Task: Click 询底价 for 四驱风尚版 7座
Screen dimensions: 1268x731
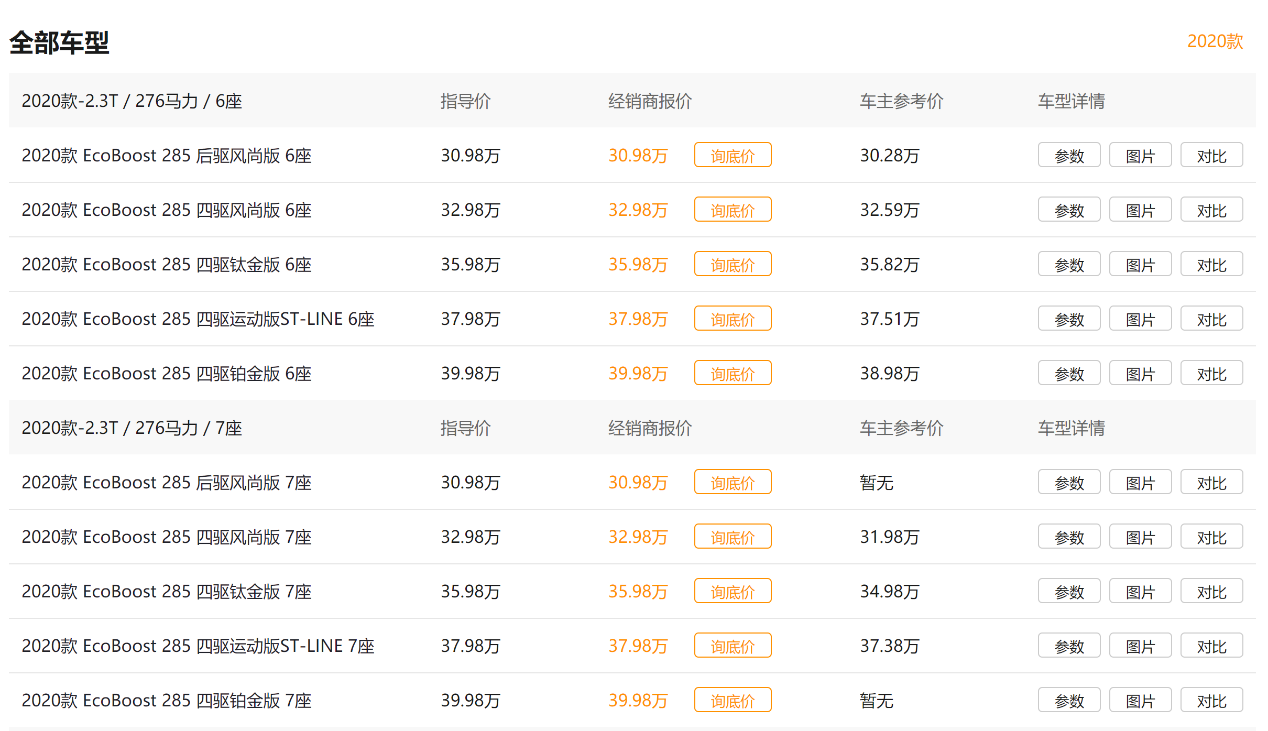Action: pyautogui.click(x=733, y=537)
